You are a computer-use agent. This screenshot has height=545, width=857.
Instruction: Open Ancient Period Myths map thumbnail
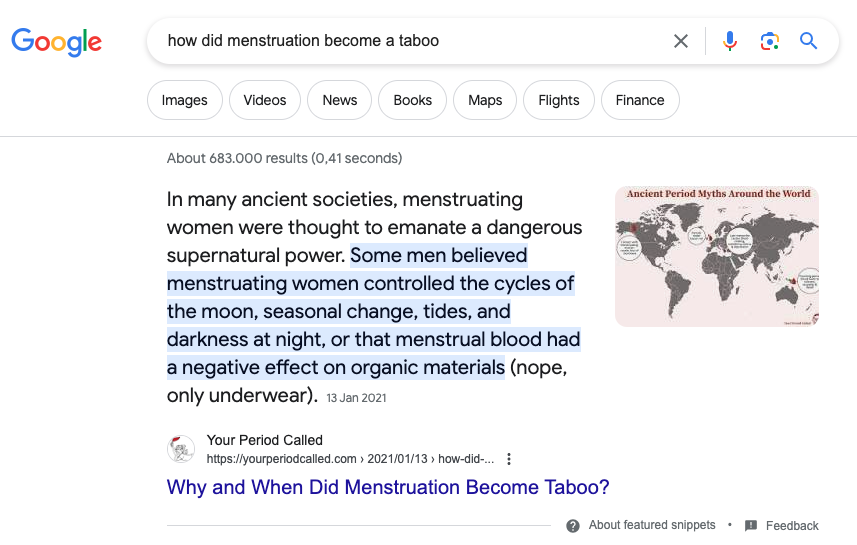tap(717, 256)
